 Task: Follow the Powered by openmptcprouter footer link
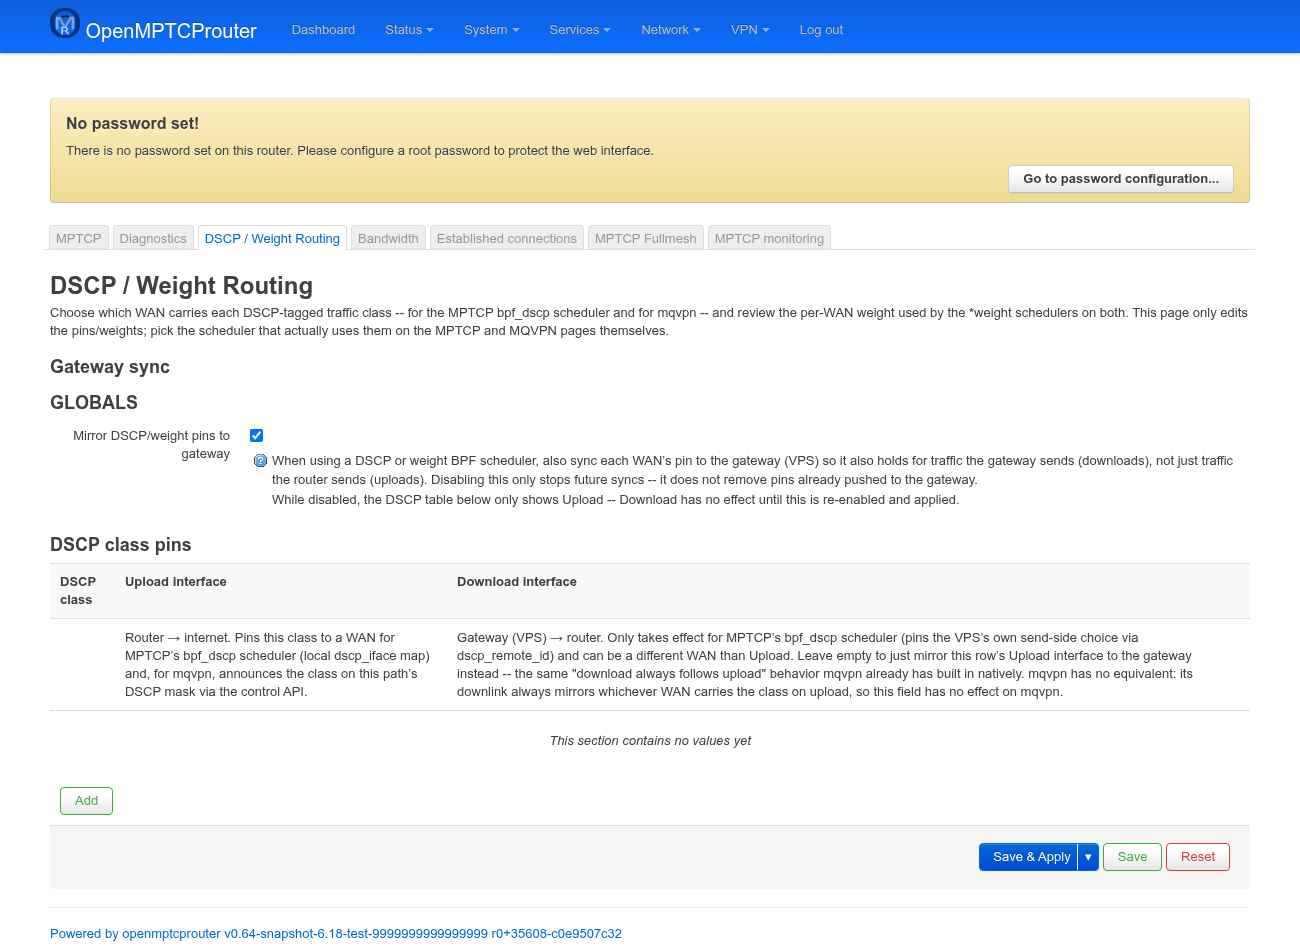[336, 934]
